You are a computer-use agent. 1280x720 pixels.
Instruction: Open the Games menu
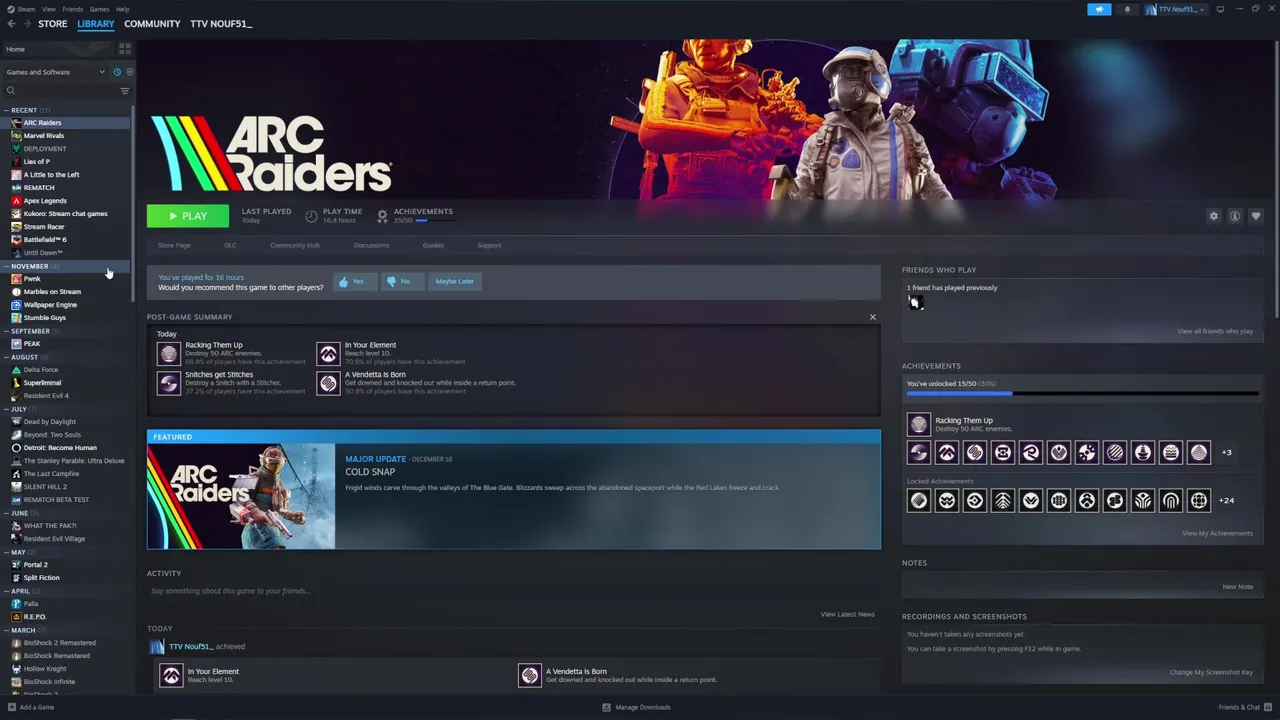click(99, 9)
